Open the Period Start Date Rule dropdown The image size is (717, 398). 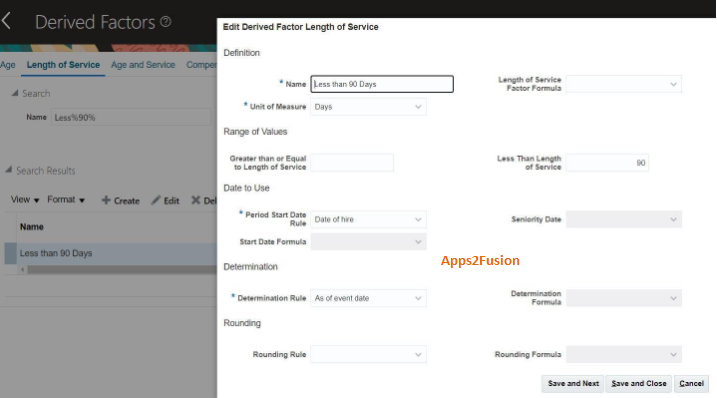tap(369, 219)
